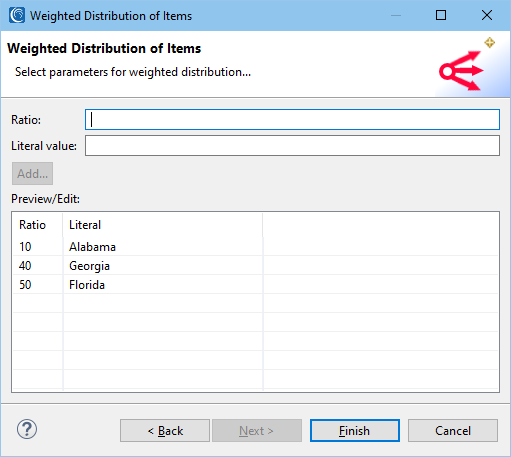
Task: Minimize the dialog window
Action: point(396,15)
